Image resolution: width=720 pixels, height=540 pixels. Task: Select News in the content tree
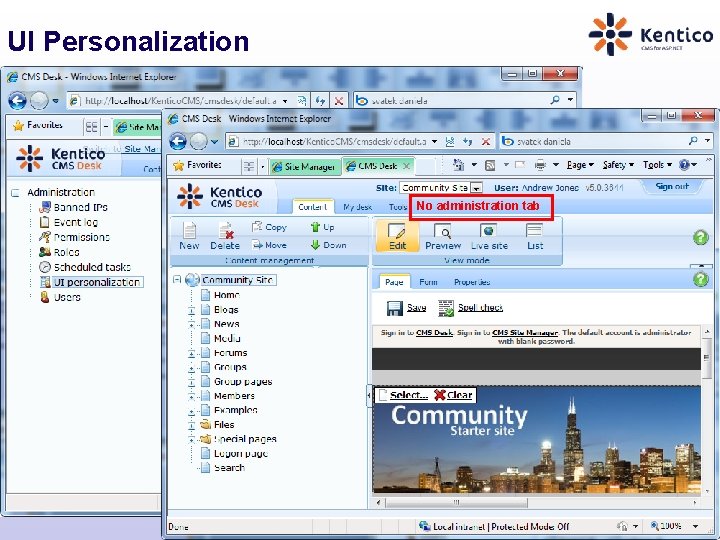pos(226,324)
